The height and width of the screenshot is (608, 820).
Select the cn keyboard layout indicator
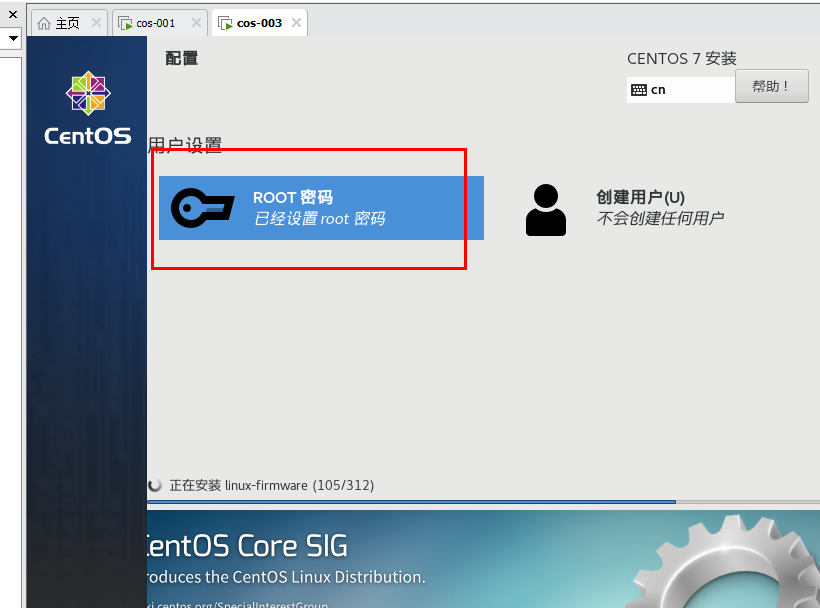pyautogui.click(x=680, y=90)
